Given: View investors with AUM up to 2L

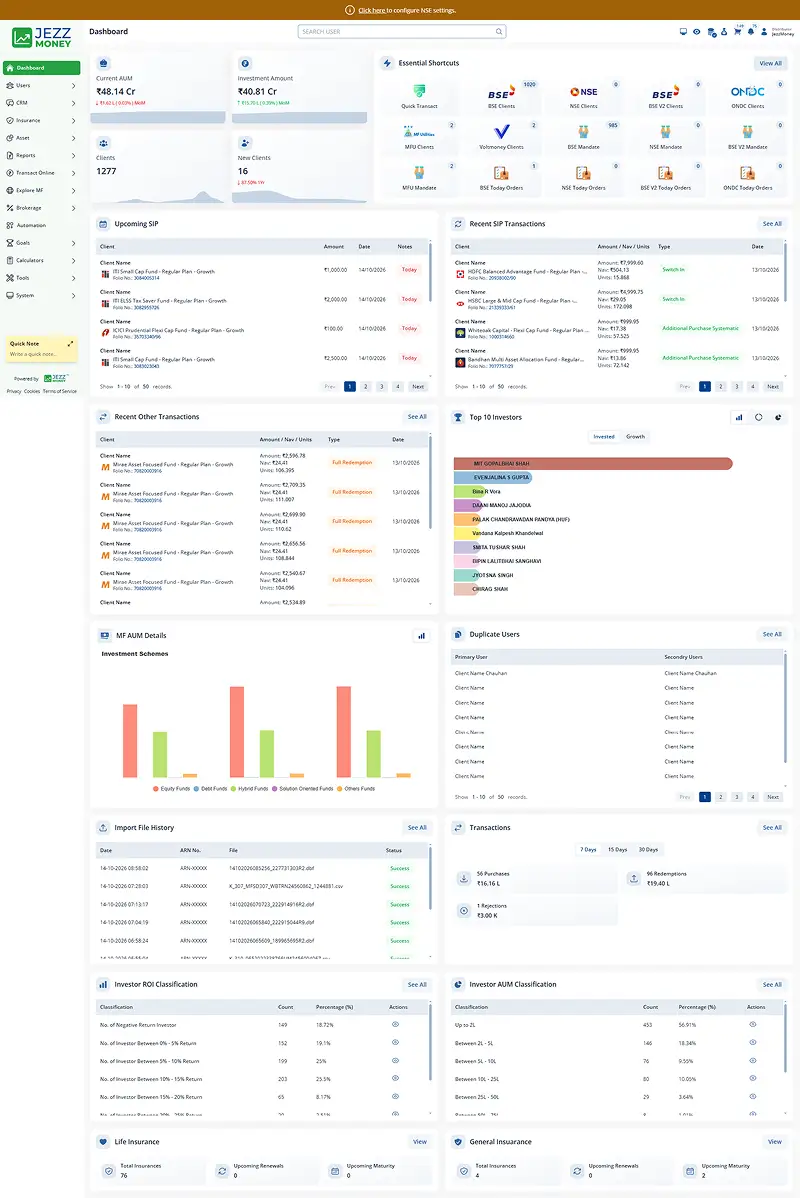Looking at the screenshot, I should pos(753,1025).
